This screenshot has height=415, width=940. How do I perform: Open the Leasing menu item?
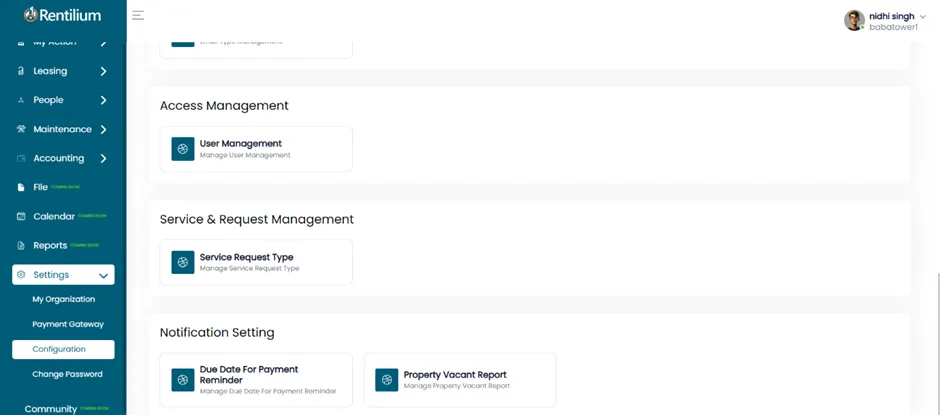coord(63,71)
